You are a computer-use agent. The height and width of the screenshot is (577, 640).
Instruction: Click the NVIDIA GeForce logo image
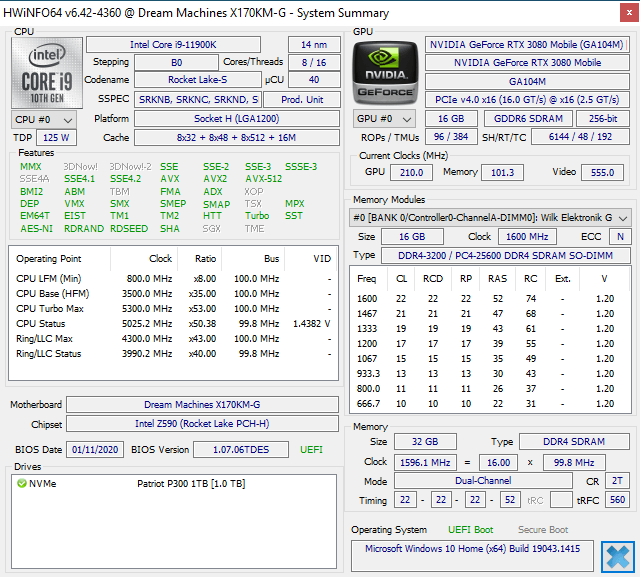coord(385,73)
